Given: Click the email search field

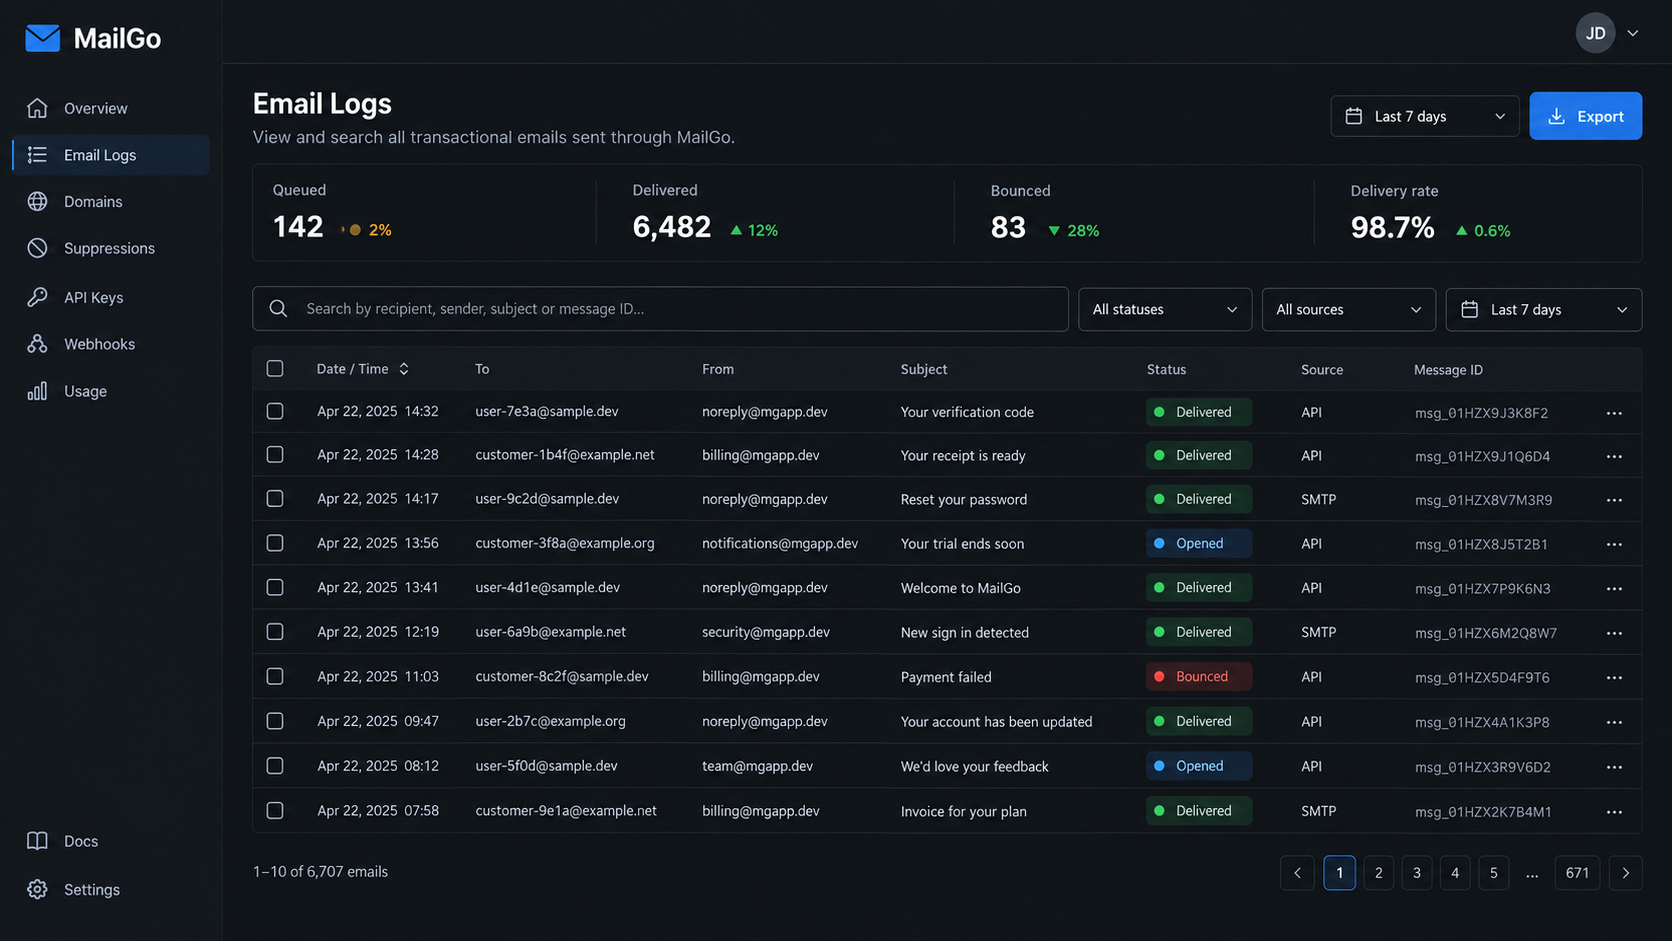Looking at the screenshot, I should pyautogui.click(x=660, y=309).
